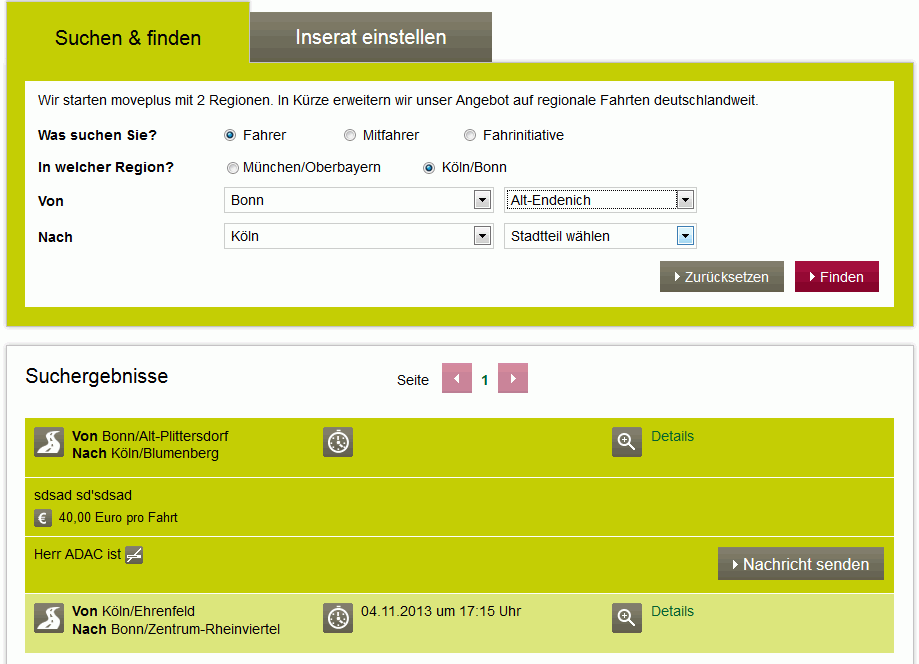Click the road icon for Köln/Ehrenfeld ride
919x664 pixels.
(49, 618)
